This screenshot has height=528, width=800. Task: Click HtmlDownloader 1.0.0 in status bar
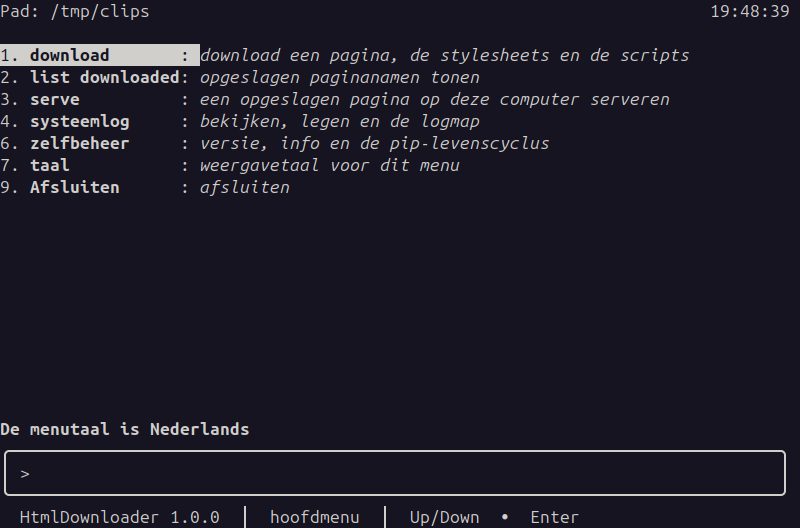pos(119,517)
